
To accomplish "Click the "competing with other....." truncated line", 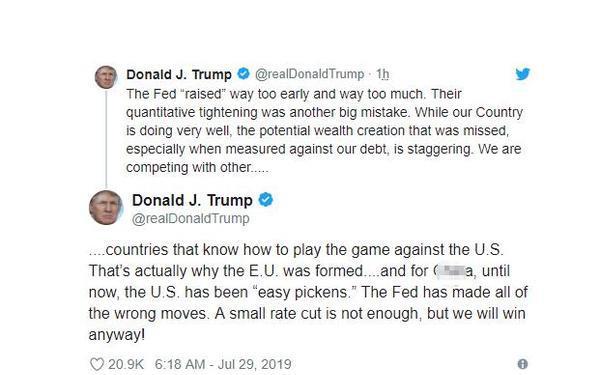I will pos(197,167).
